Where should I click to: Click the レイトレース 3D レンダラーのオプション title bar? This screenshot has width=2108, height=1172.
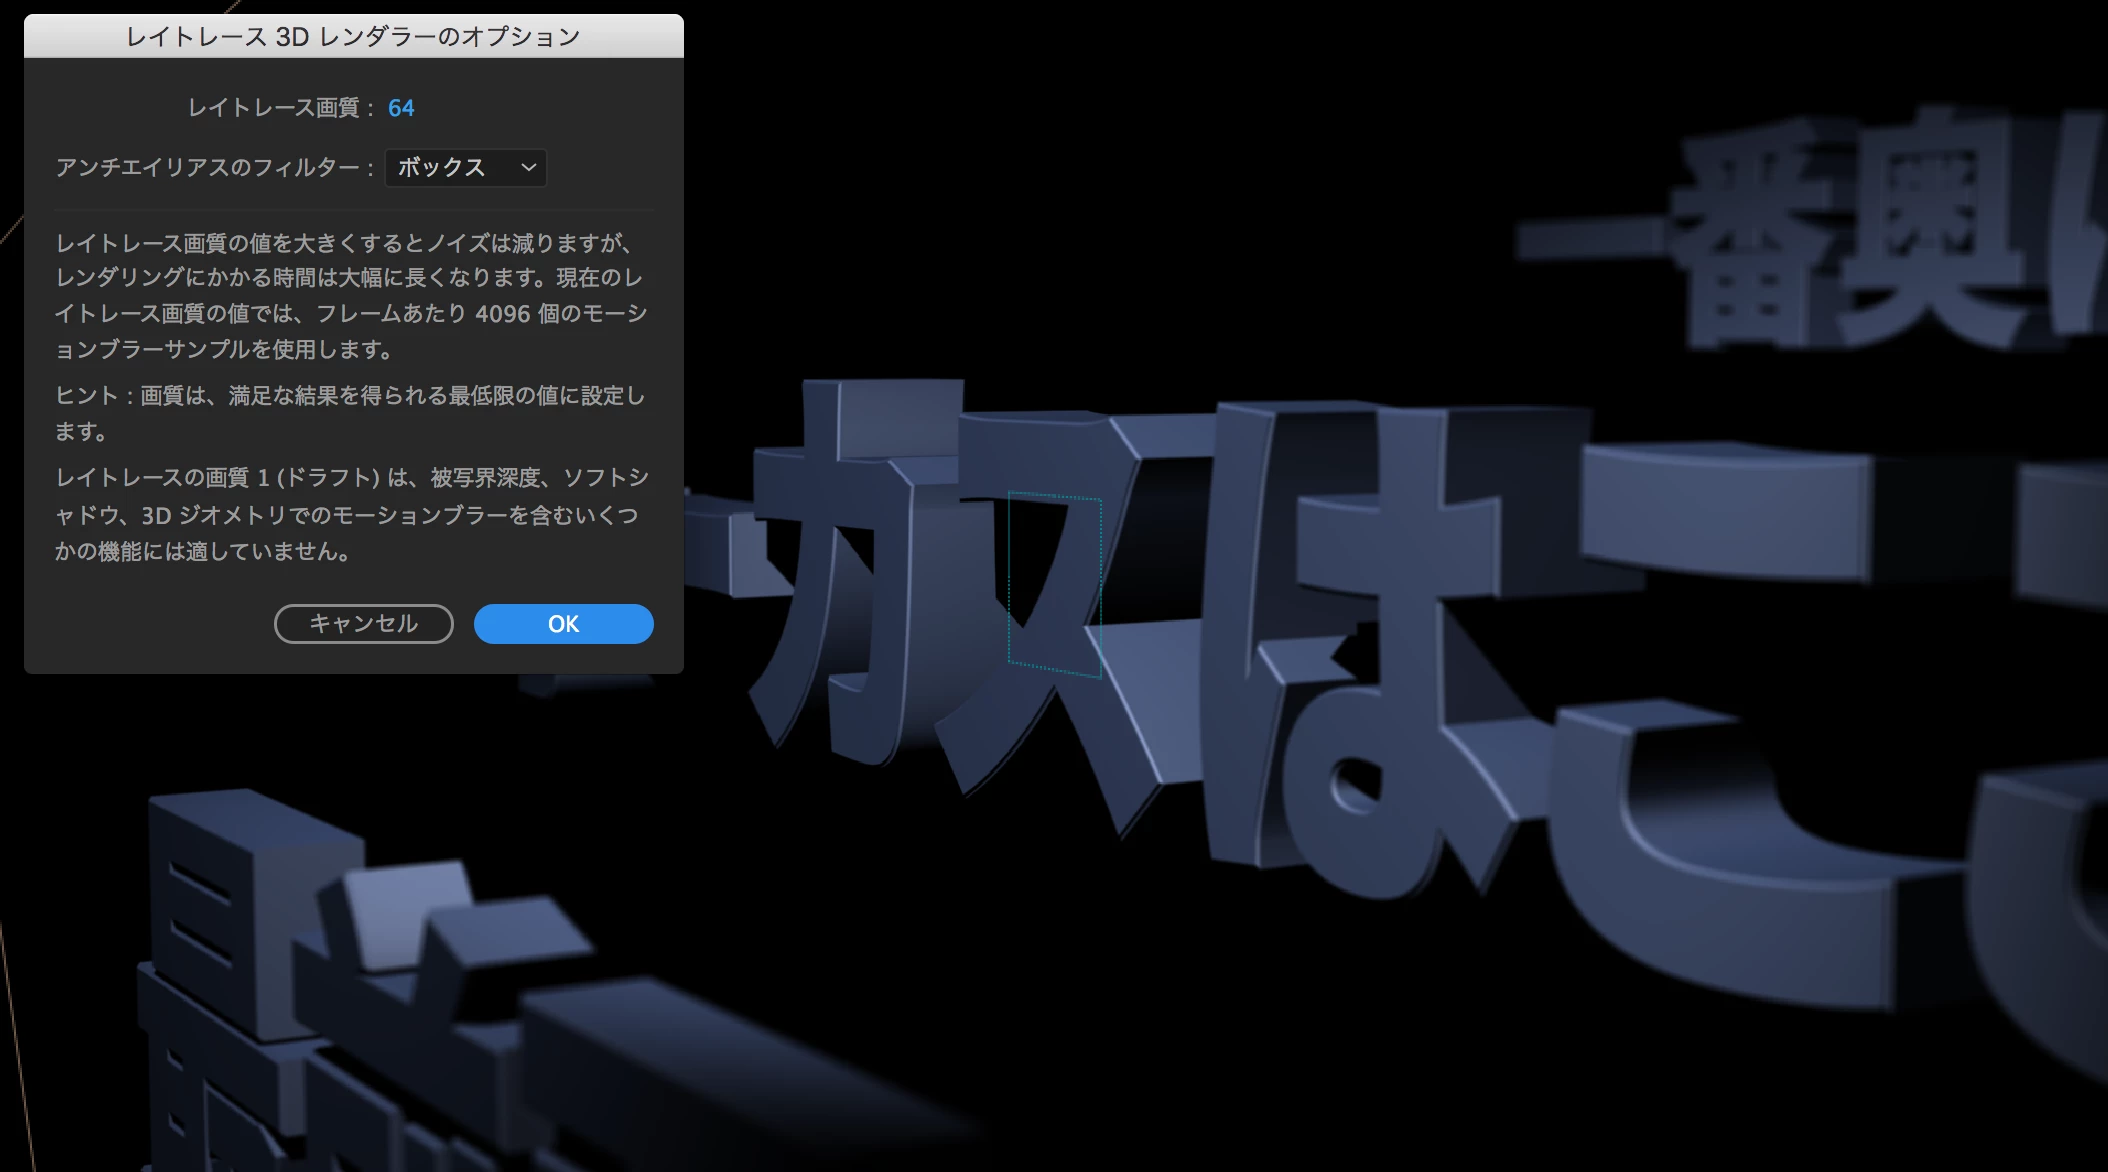tap(353, 37)
